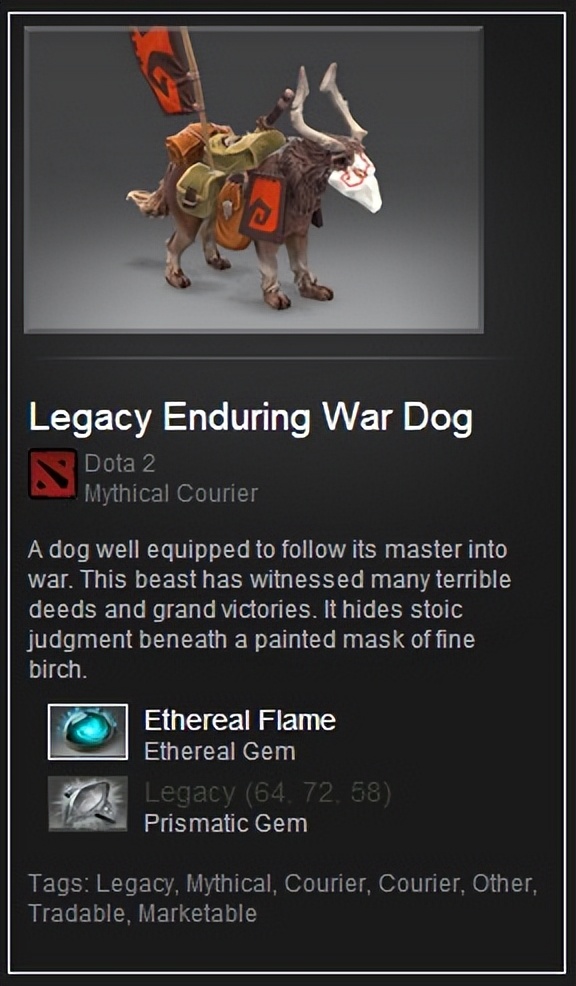576x986 pixels.
Task: Click the white birch mask on the dog
Action: coord(355,180)
